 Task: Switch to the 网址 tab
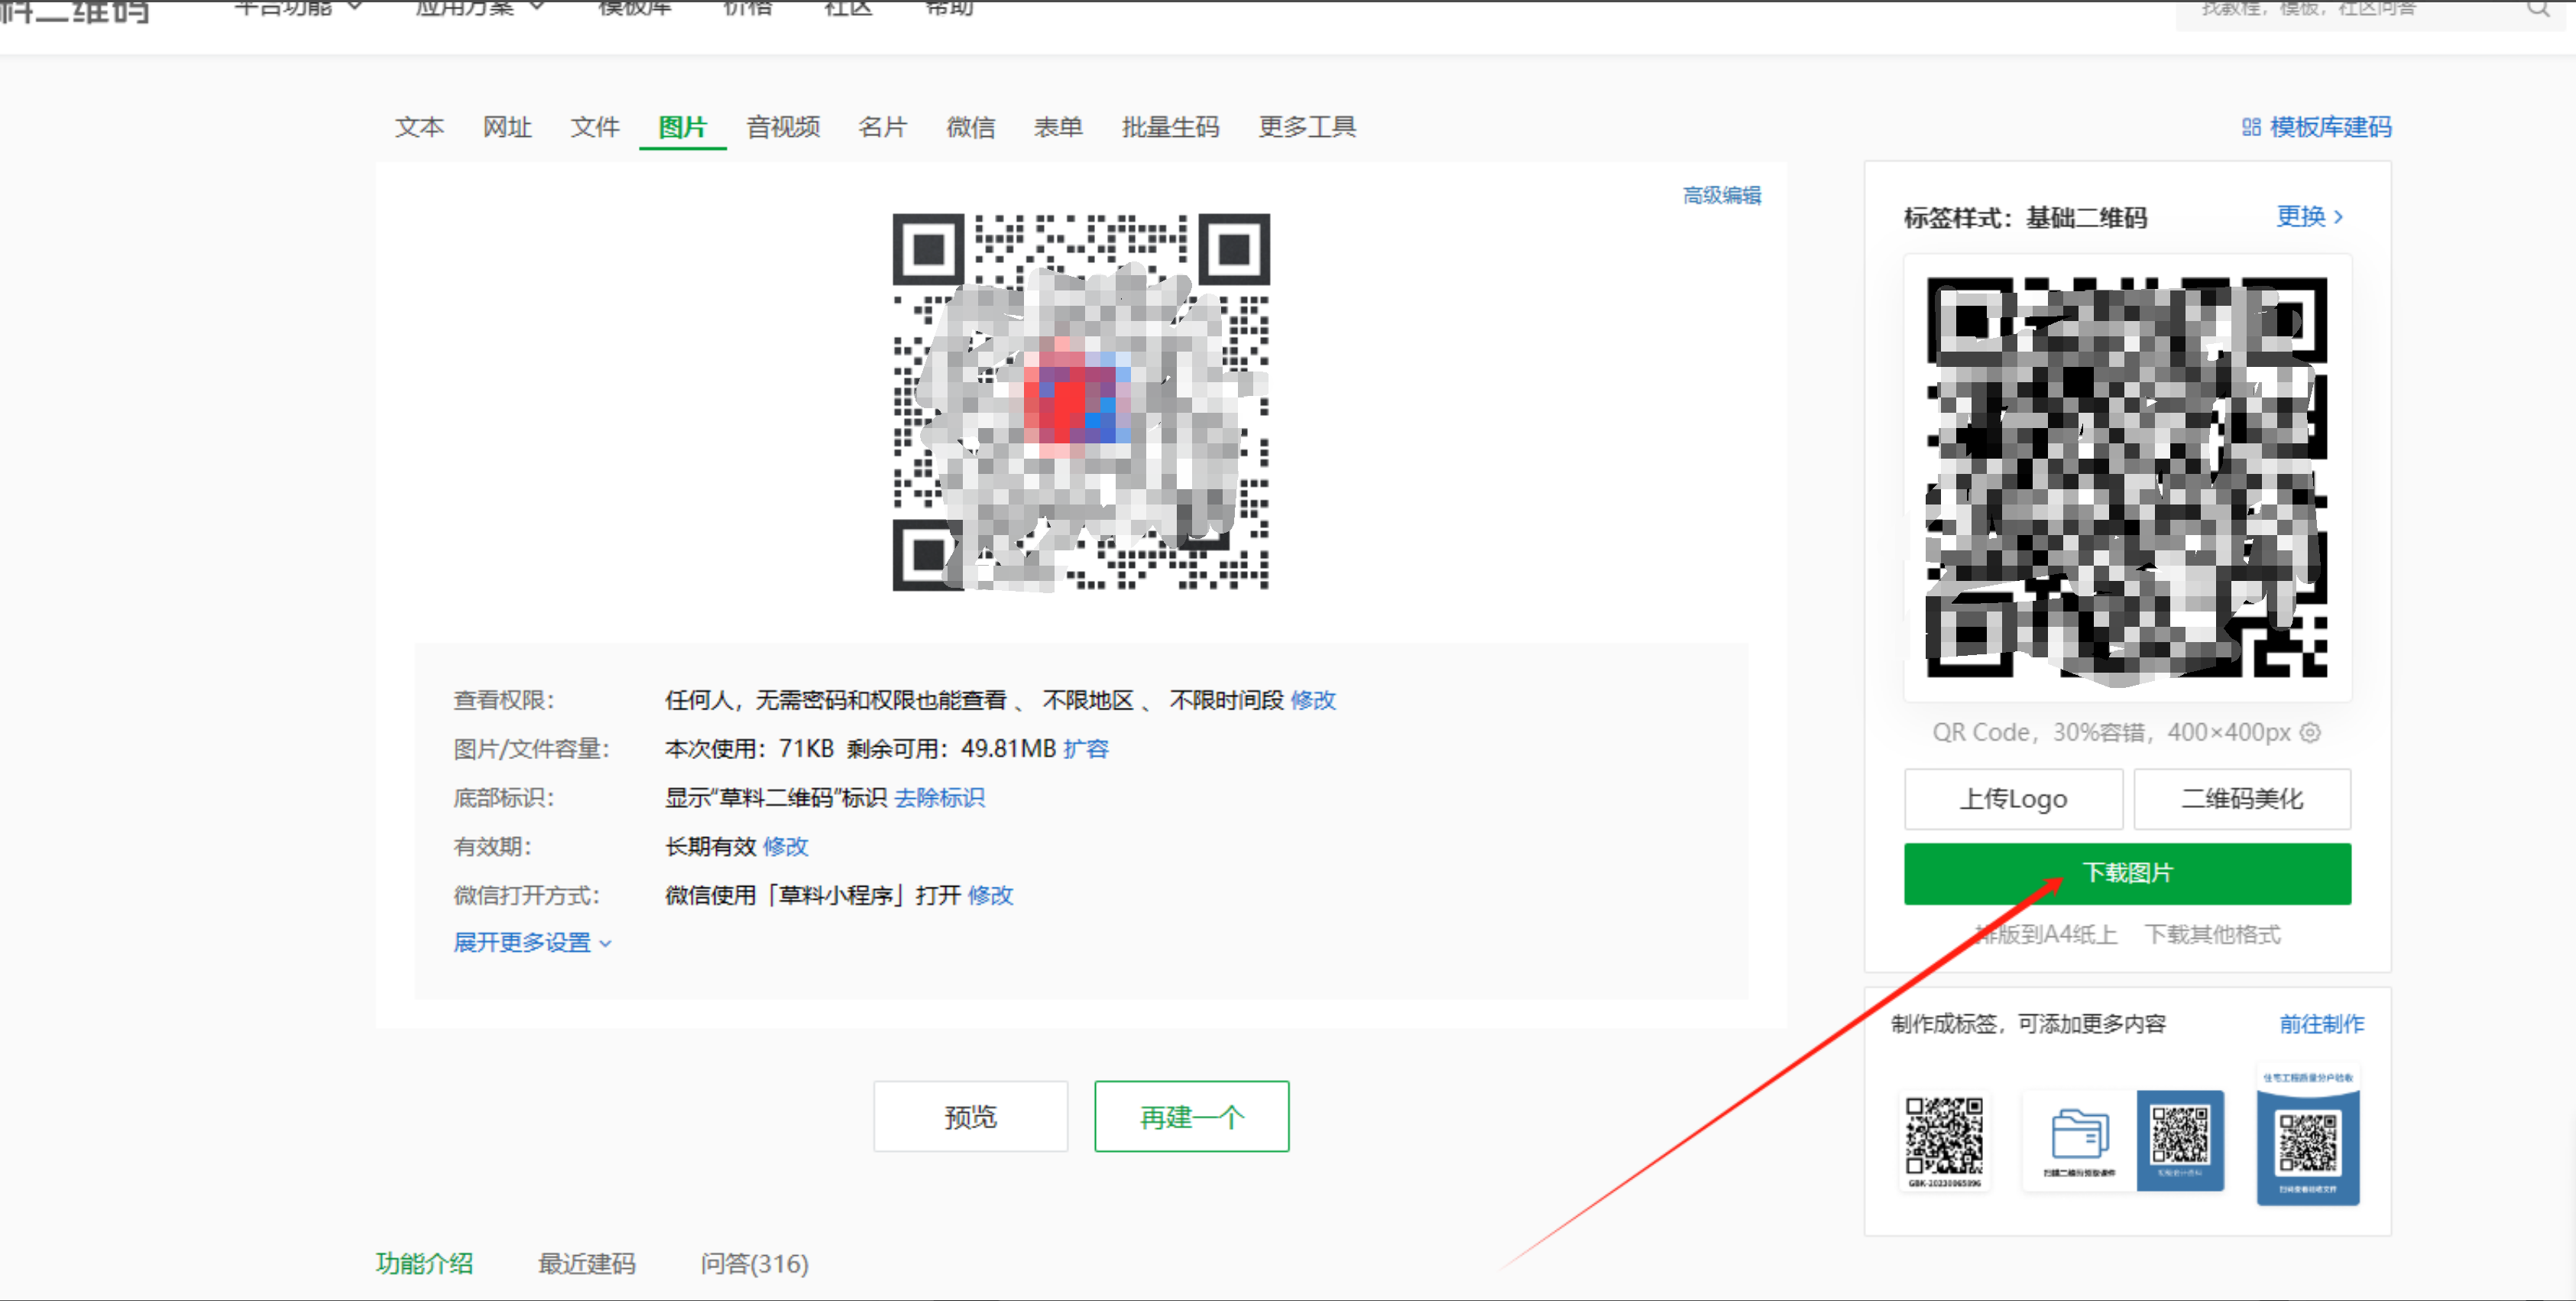(x=507, y=127)
